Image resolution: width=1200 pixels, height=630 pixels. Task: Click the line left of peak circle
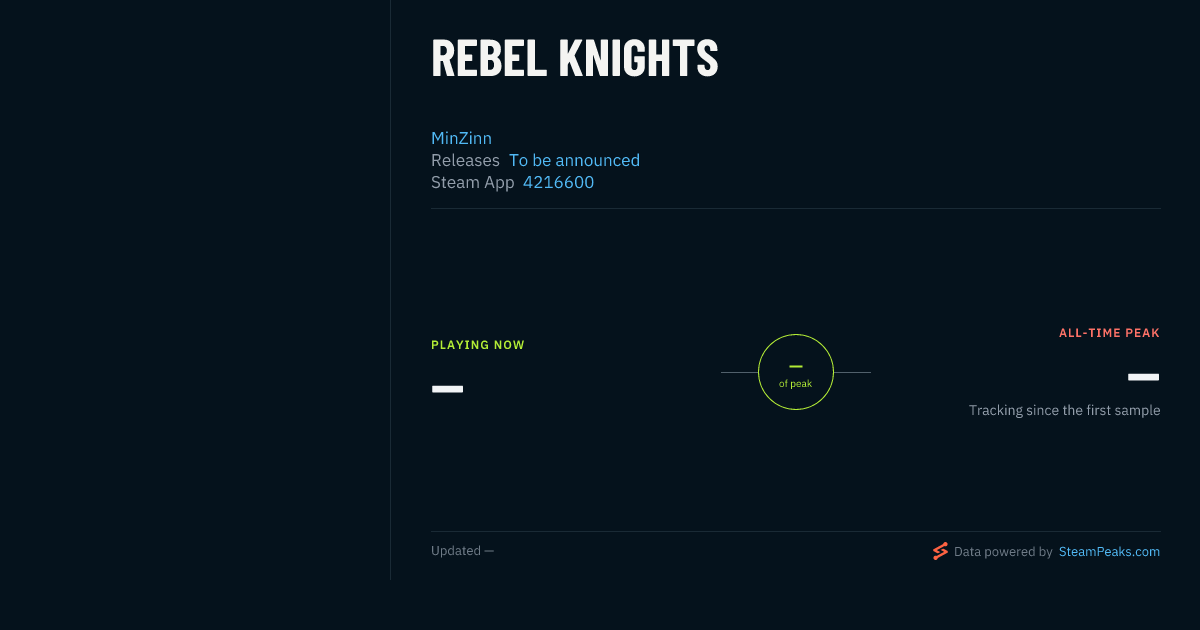coord(739,372)
